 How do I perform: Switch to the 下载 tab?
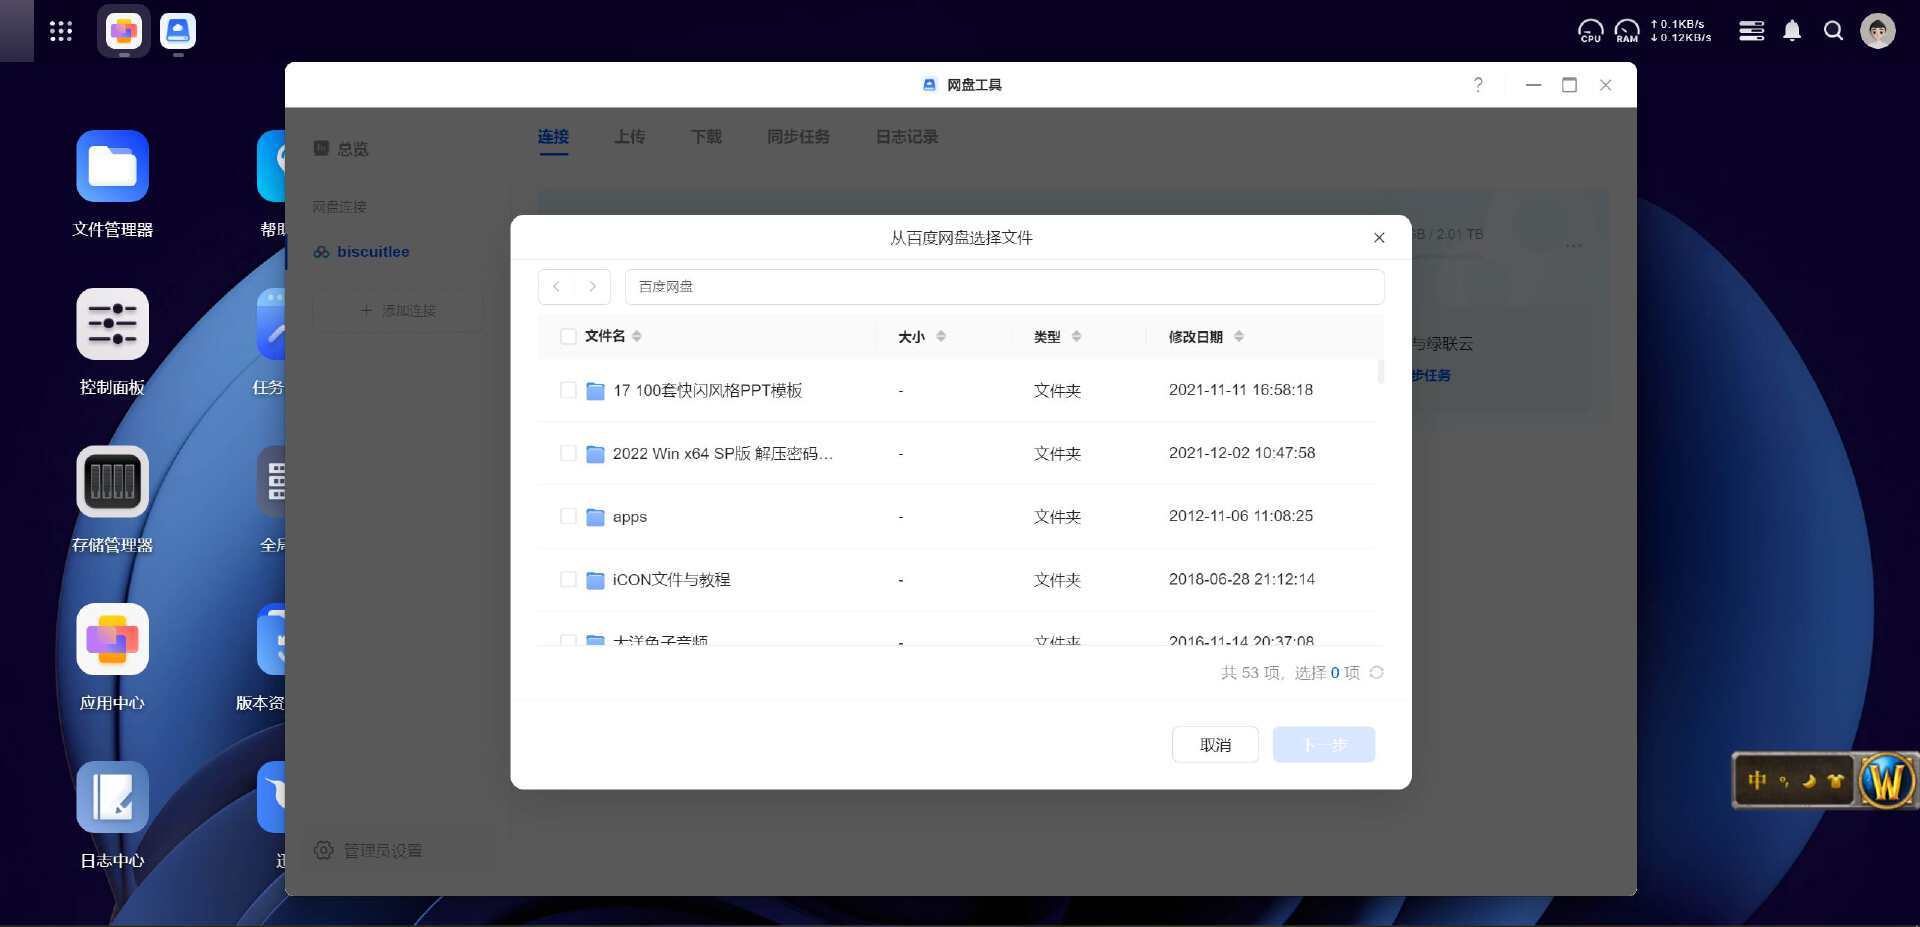point(706,137)
